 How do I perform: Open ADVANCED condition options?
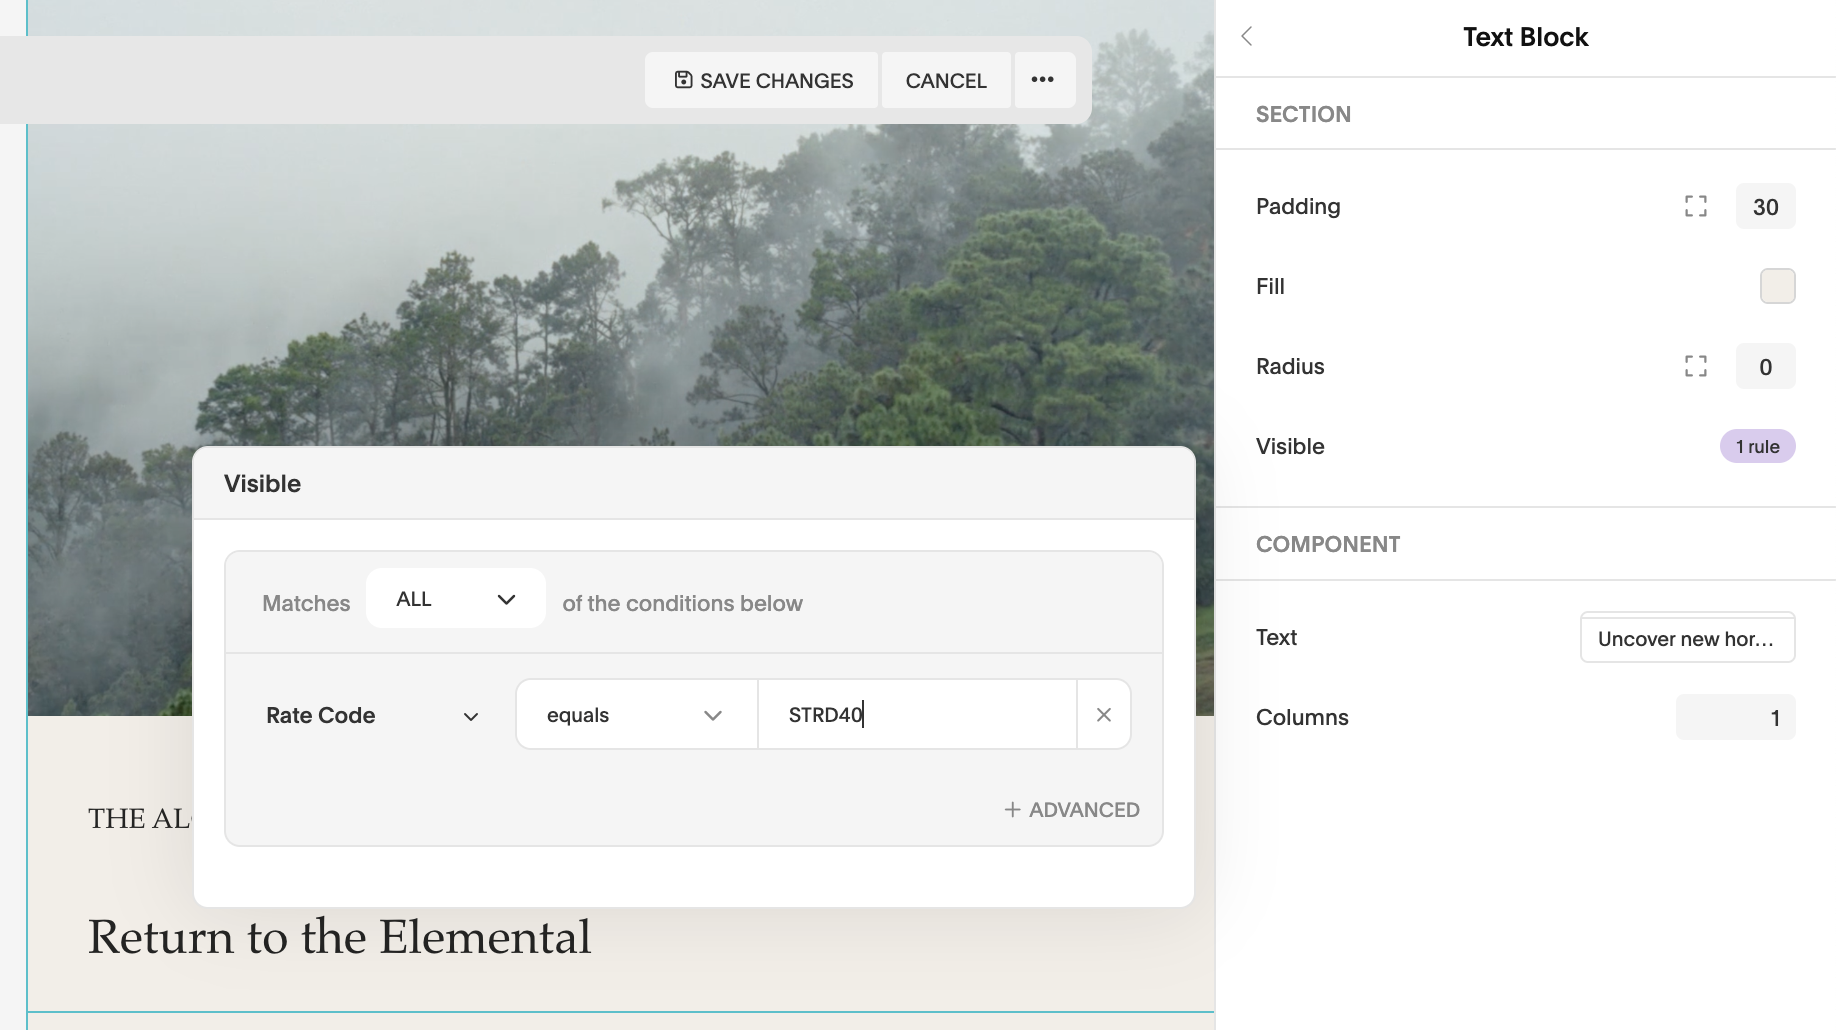(x=1071, y=809)
